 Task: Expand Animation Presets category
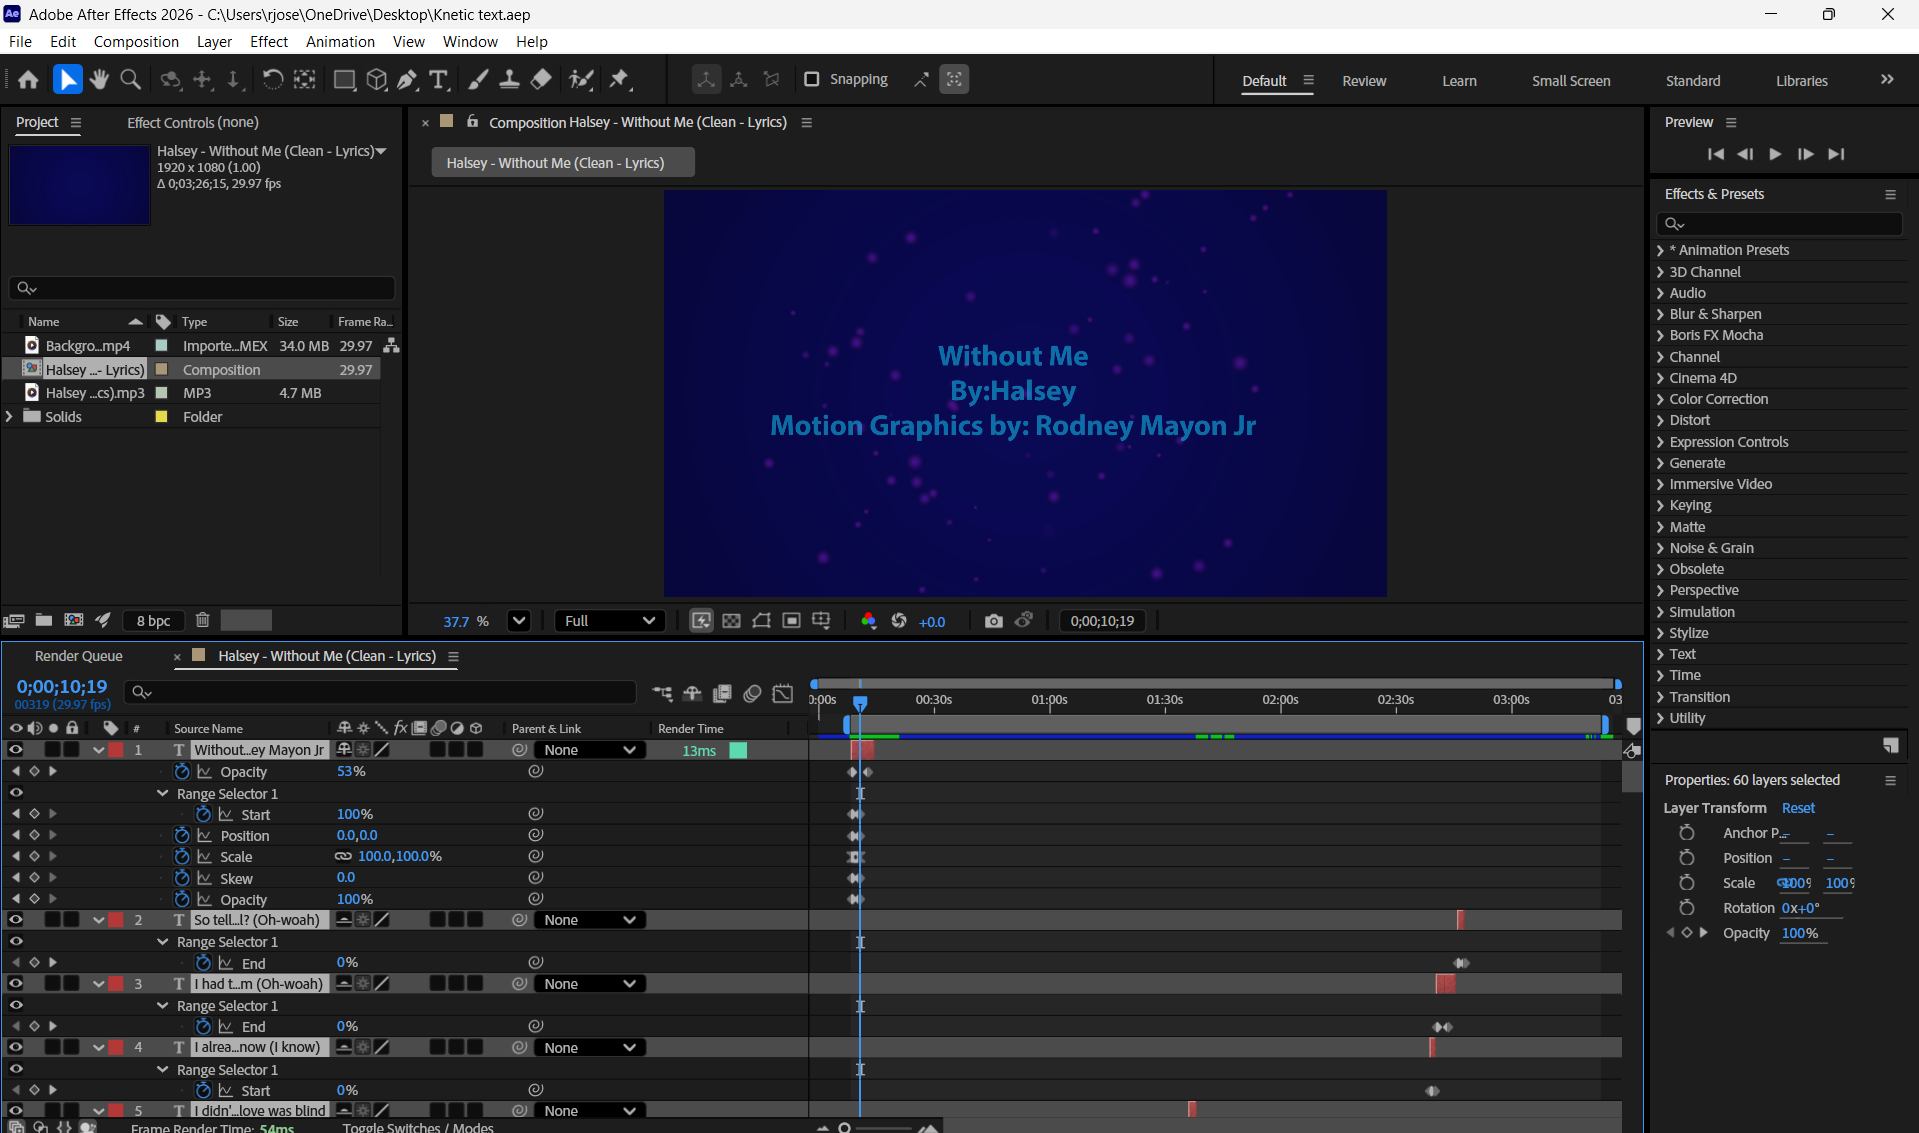tap(1660, 250)
